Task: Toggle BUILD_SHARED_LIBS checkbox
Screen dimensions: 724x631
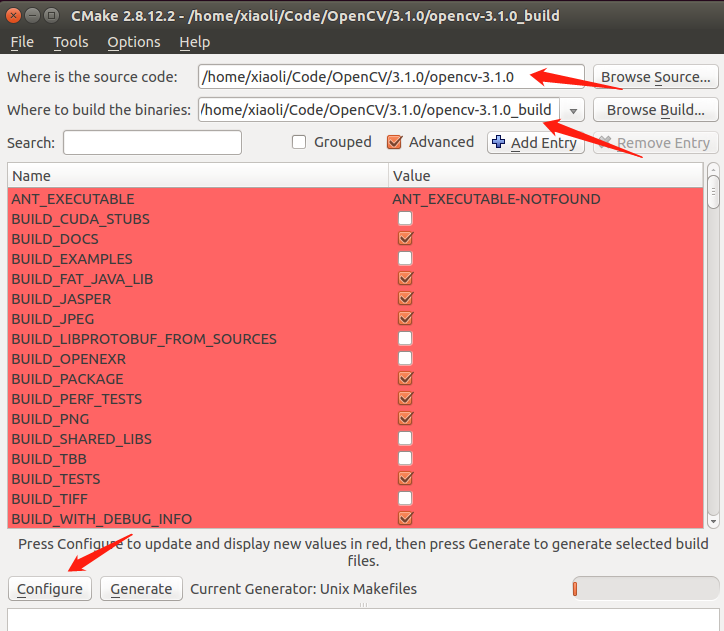Action: [x=405, y=438]
